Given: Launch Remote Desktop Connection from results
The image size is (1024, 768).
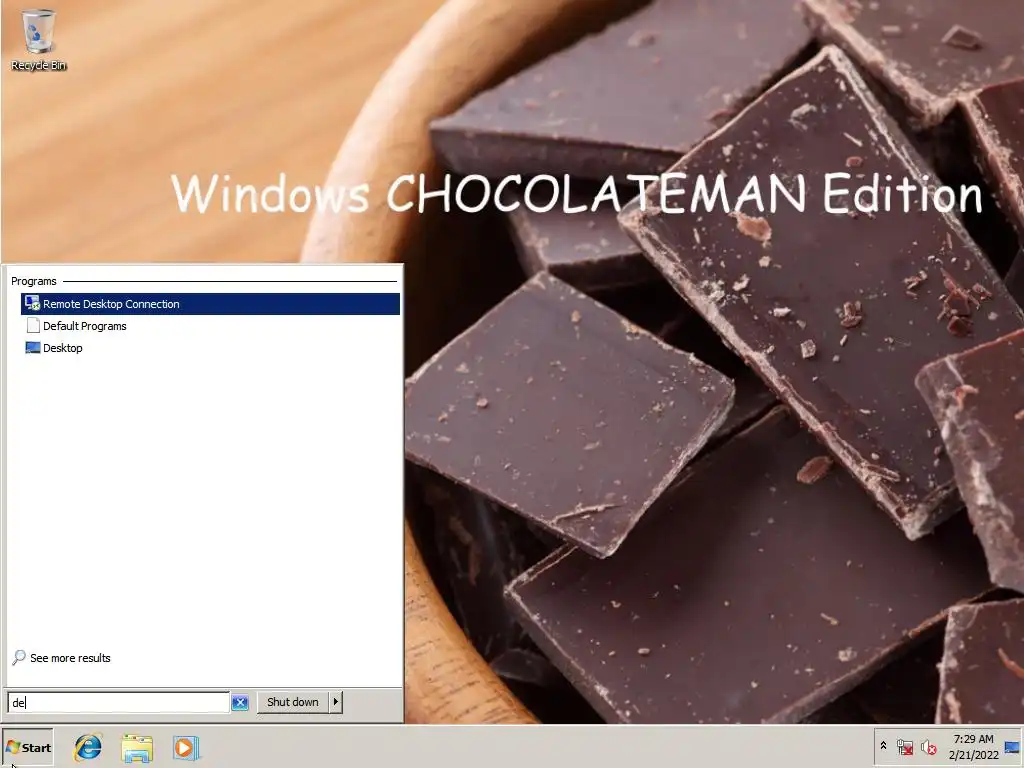Looking at the screenshot, I should click(x=210, y=304).
